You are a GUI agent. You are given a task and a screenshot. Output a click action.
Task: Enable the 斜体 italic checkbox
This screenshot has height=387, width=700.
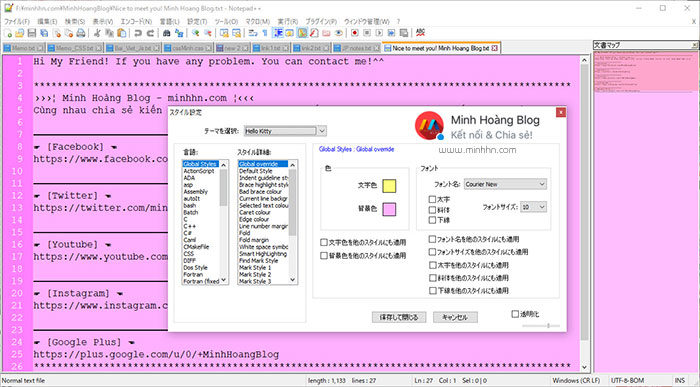click(x=432, y=210)
